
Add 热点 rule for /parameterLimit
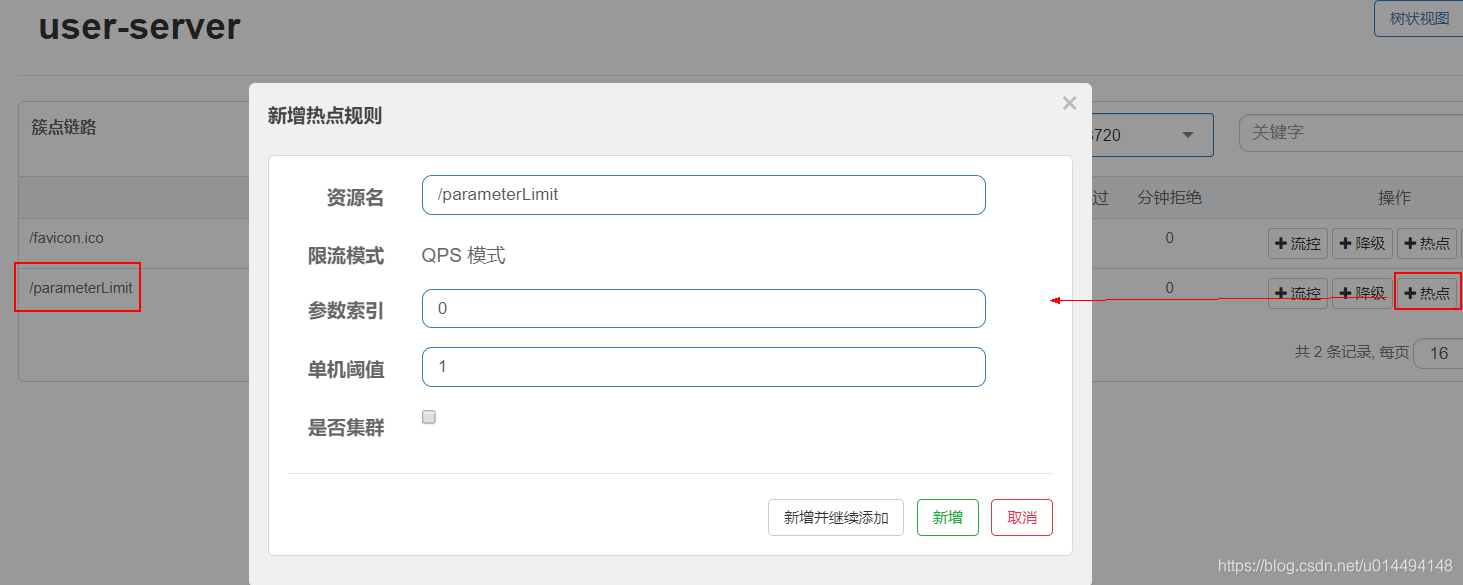coord(1426,293)
